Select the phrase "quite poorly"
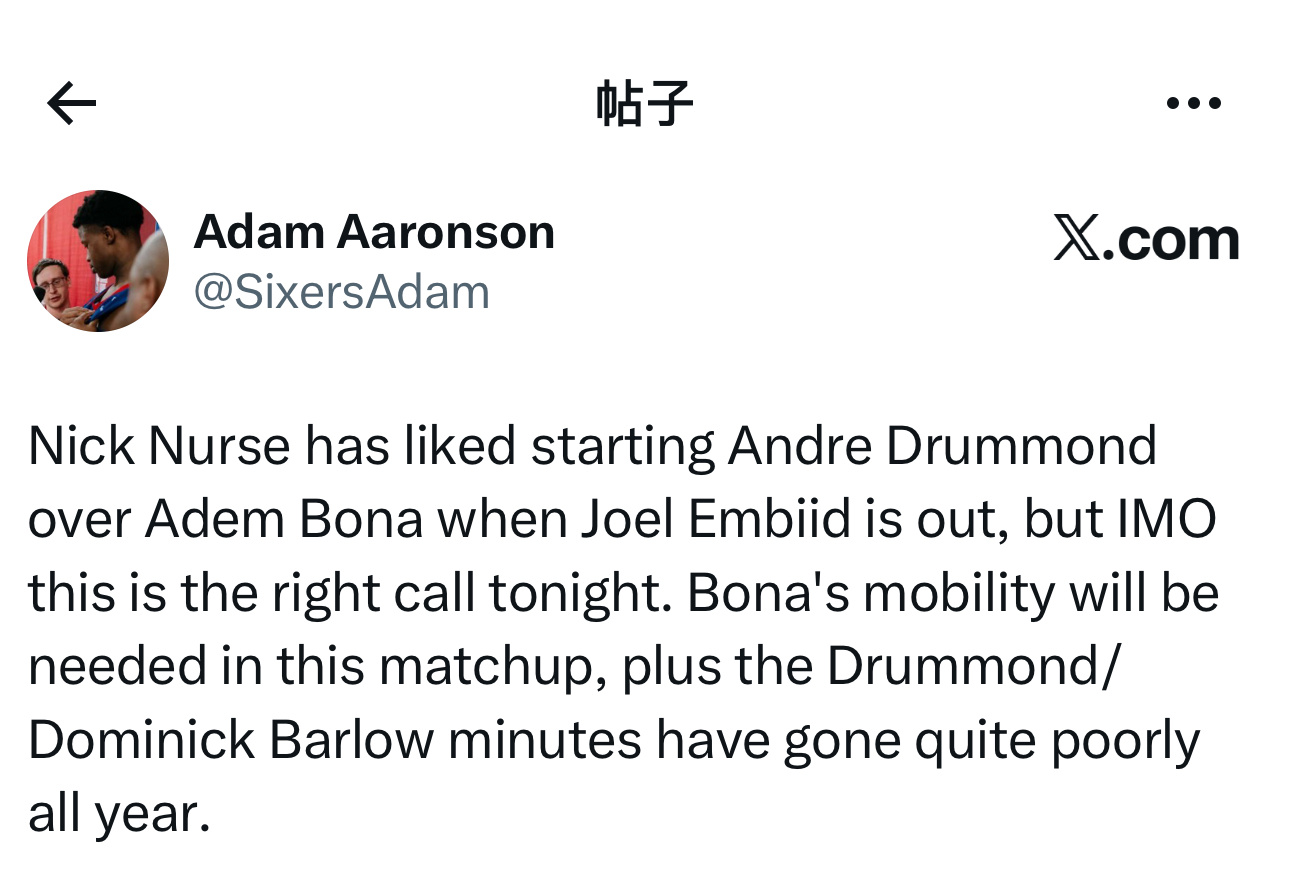This screenshot has height=891, width=1290. click(1066, 741)
